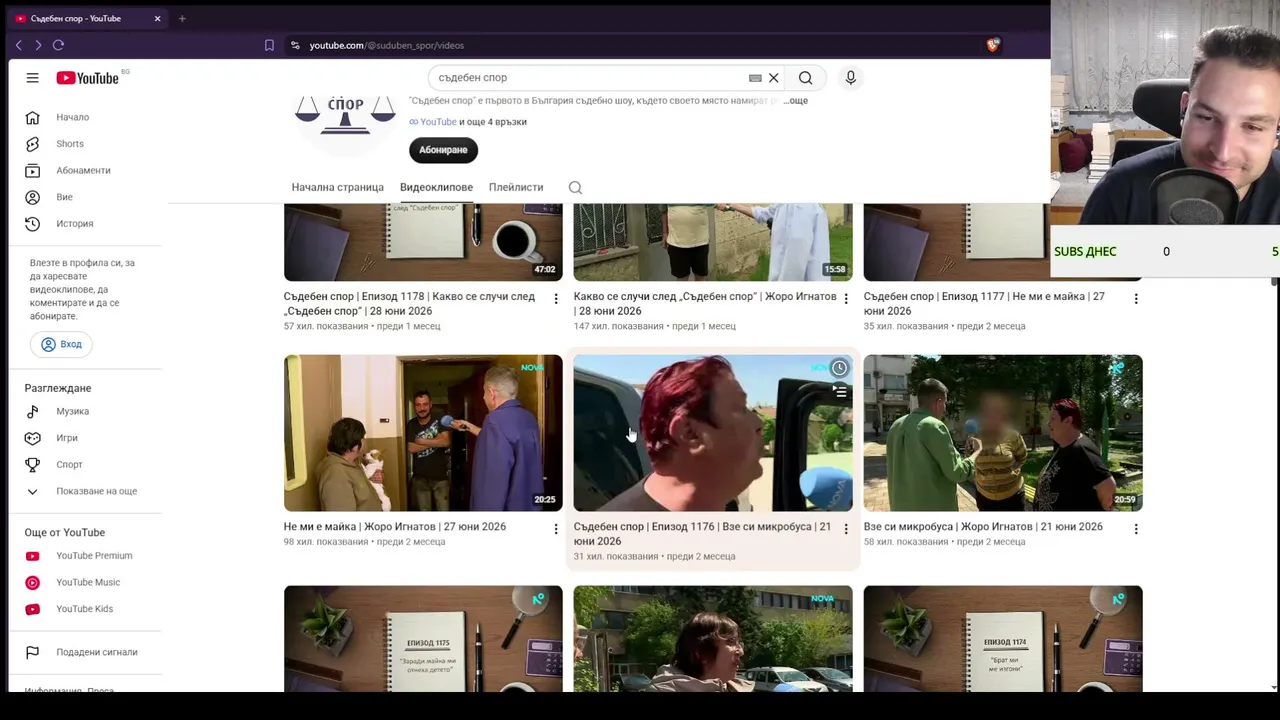Open options for Не ми е майка Жоро Игнатов
1280x720 pixels.
[x=556, y=528]
